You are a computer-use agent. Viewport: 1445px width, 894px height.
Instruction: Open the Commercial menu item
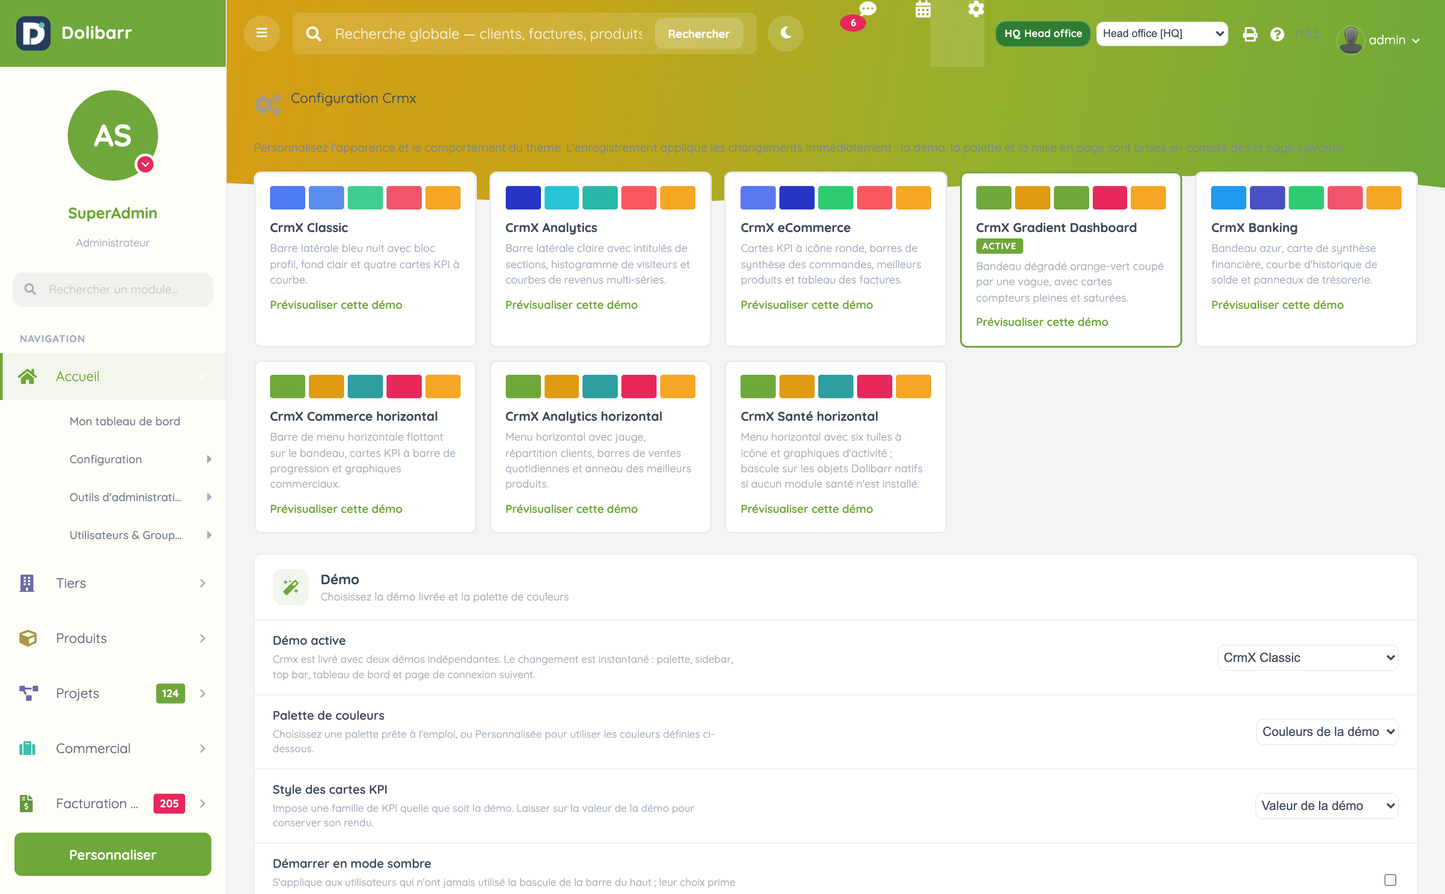click(113, 748)
